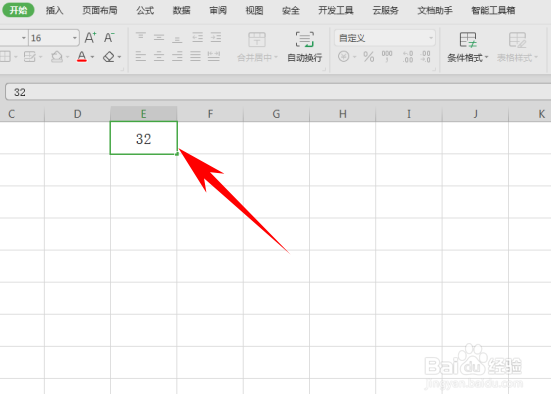Screen dimensions: 554x403
Task: Click the draw border icon
Action: point(30,57)
